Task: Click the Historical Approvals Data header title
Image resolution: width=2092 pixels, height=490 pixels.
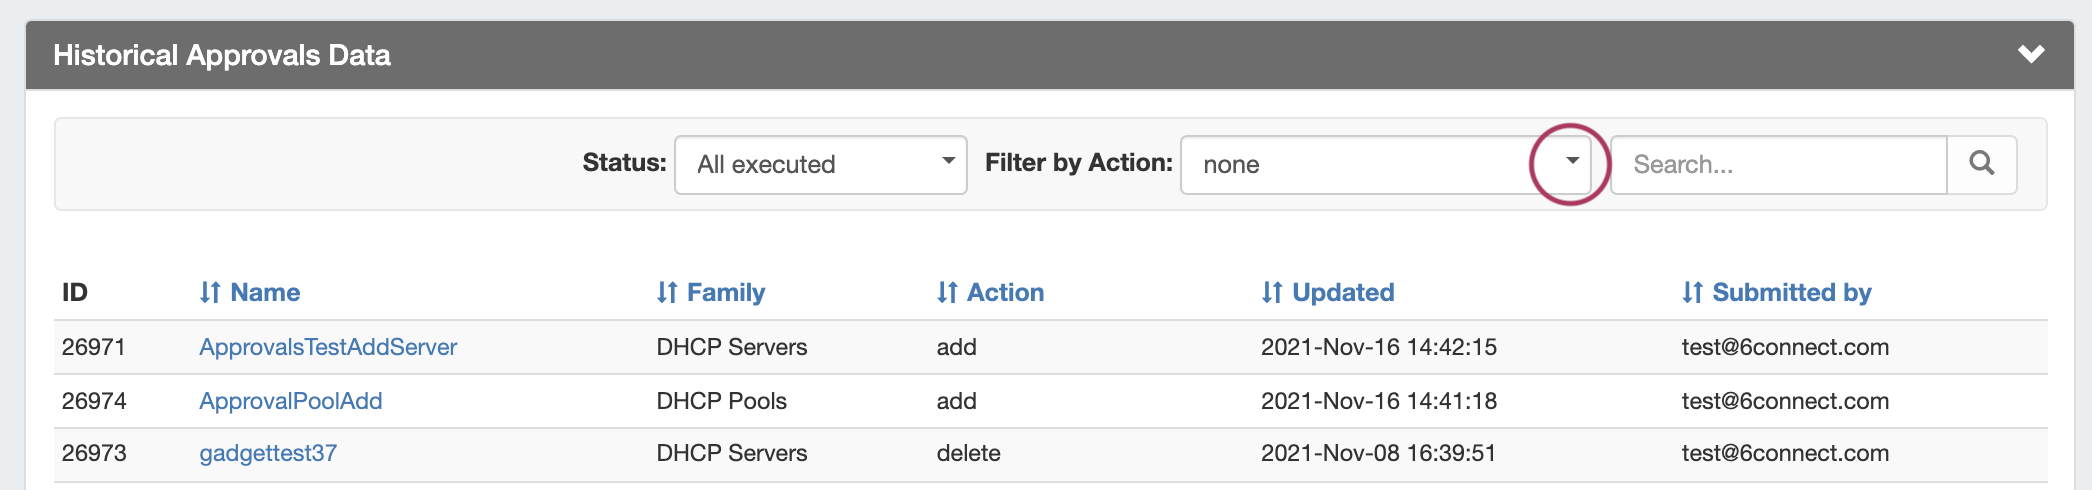Action: coord(222,55)
